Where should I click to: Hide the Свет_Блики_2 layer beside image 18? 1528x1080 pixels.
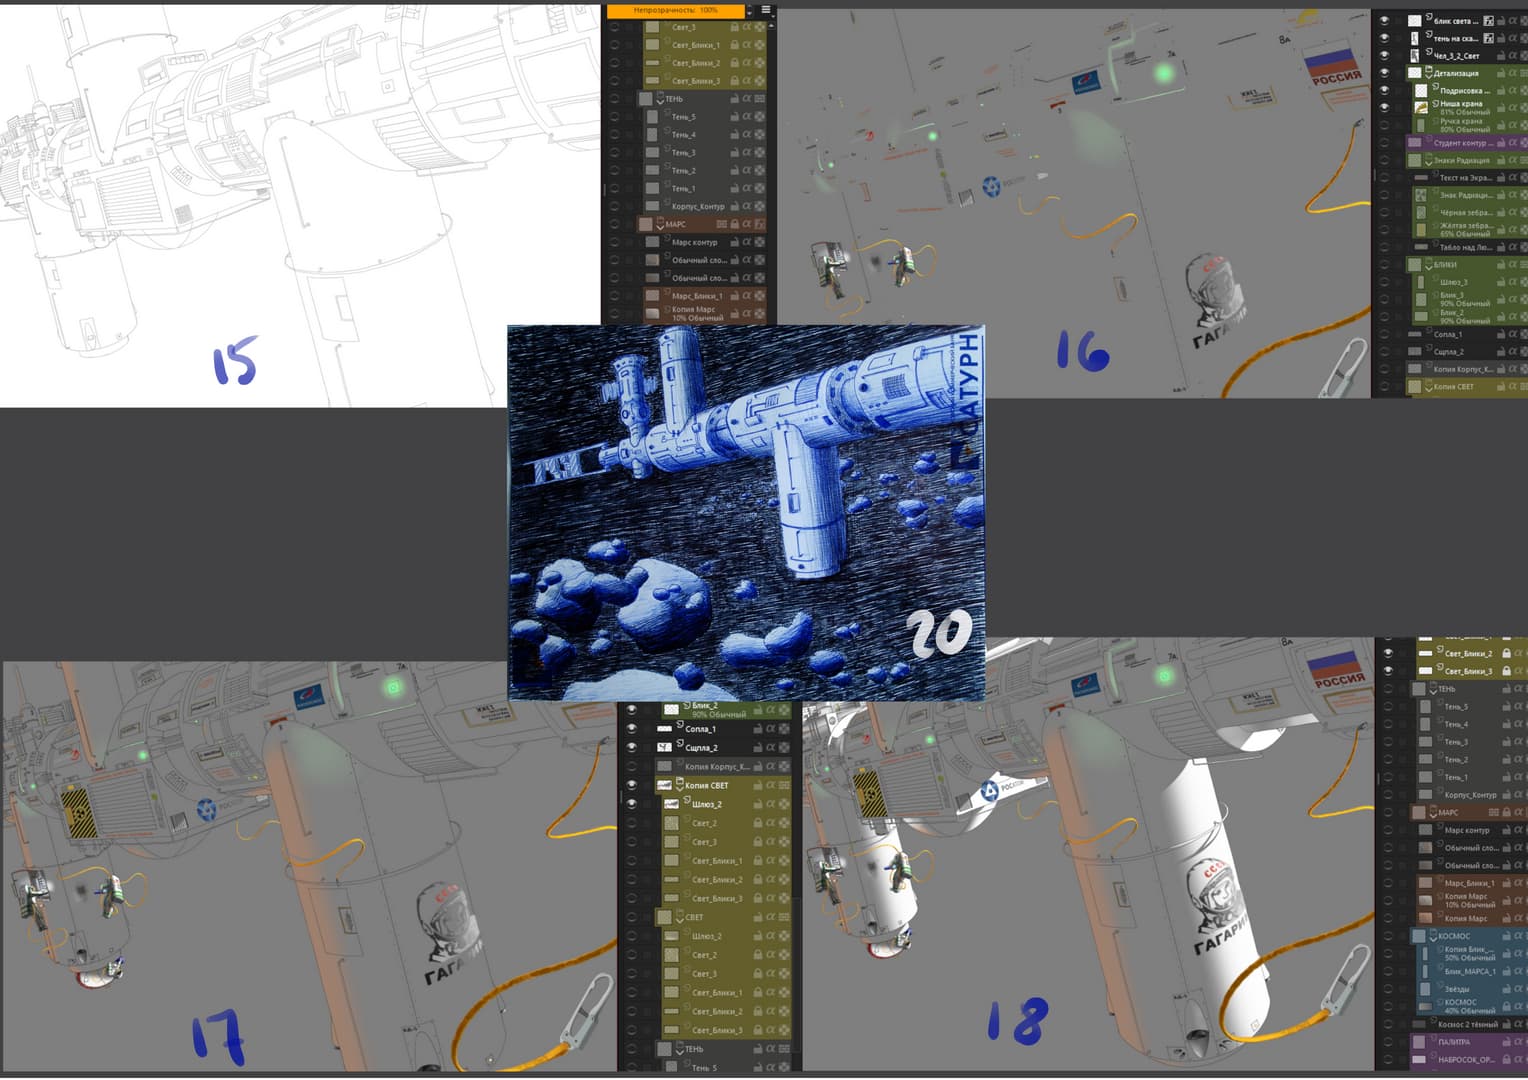(1388, 653)
